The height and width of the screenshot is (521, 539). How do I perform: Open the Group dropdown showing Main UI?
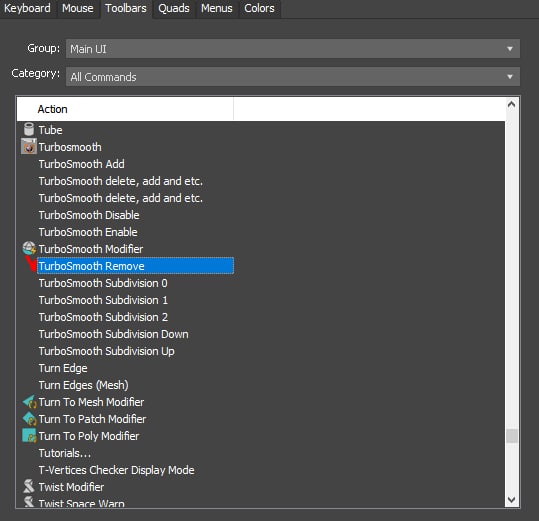tap(293, 49)
